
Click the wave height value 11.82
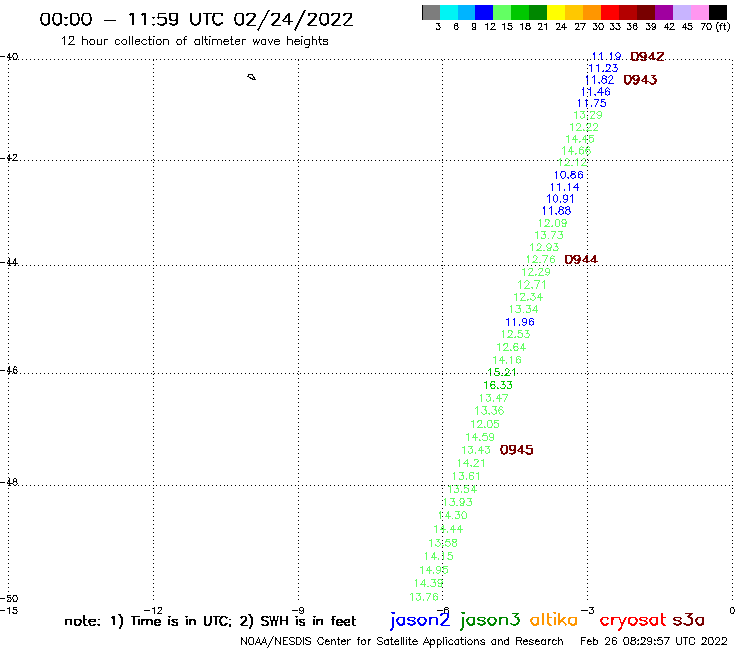point(599,80)
